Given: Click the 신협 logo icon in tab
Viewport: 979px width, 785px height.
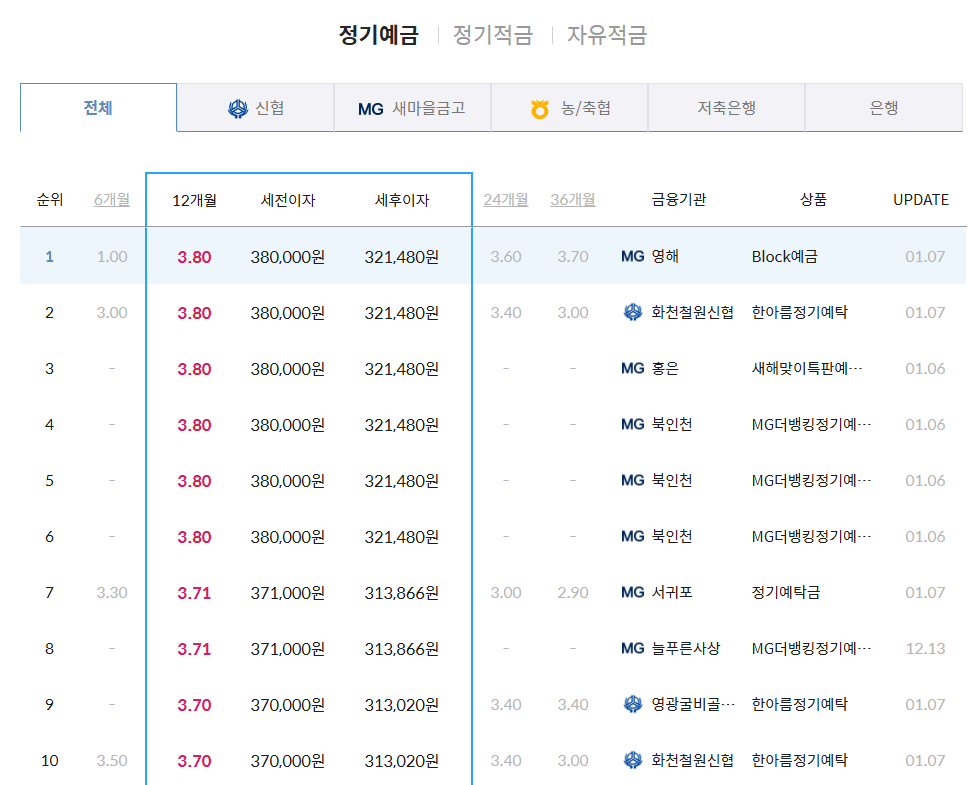Looking at the screenshot, I should point(238,109).
